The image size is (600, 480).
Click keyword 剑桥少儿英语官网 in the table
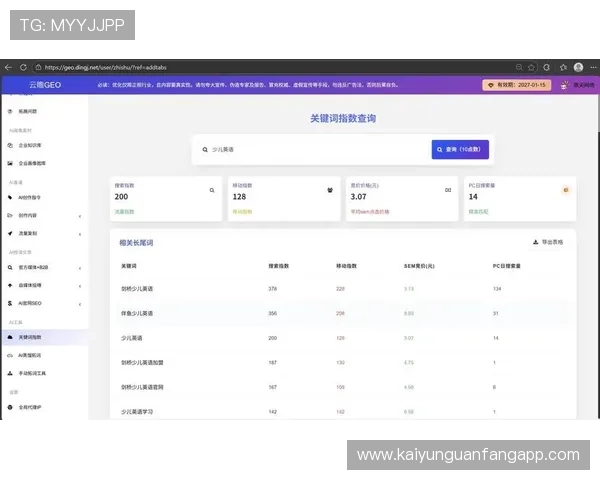click(142, 387)
